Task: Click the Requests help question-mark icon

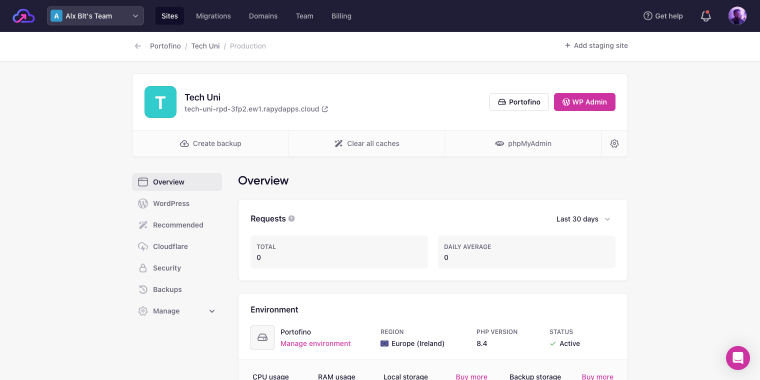Action: pos(291,219)
